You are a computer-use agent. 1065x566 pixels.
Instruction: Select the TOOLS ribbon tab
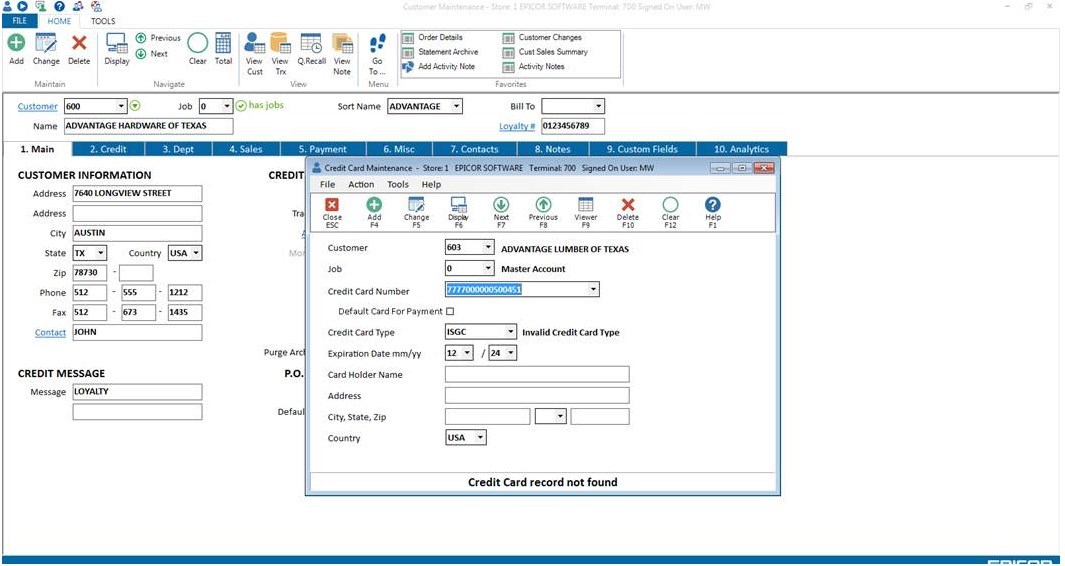coord(103,21)
